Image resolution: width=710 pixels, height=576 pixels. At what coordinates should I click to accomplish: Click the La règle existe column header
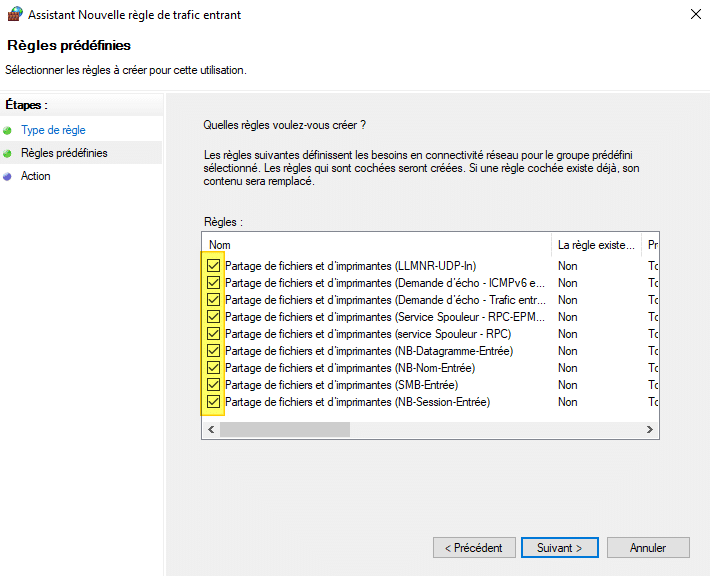[x=596, y=244]
